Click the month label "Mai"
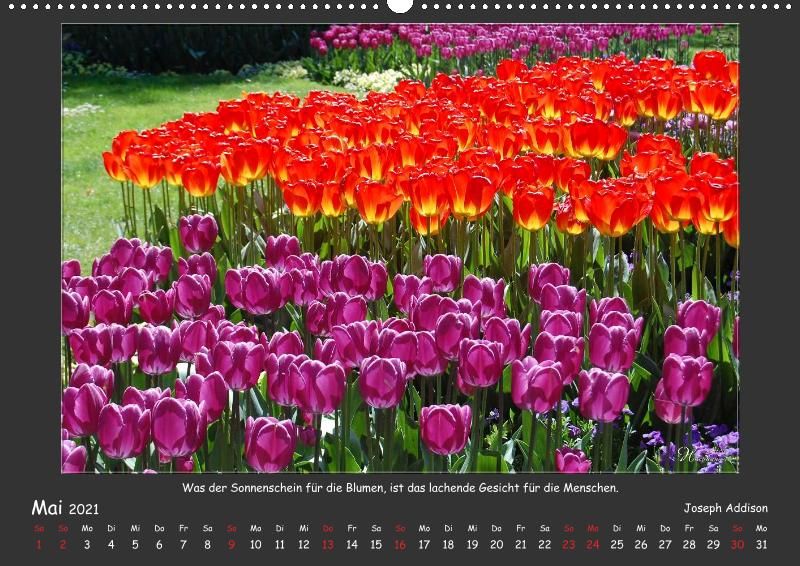 46,508
